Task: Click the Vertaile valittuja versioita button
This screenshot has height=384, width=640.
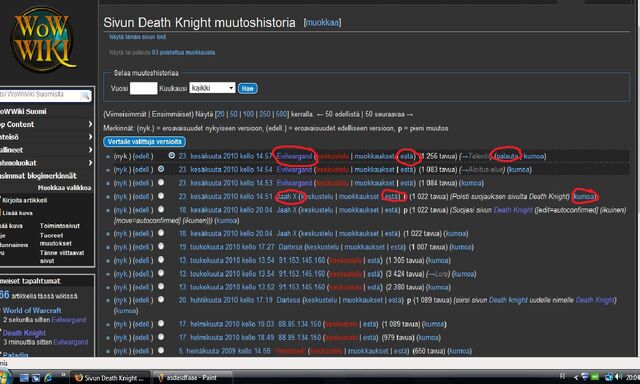Action: tap(144, 142)
